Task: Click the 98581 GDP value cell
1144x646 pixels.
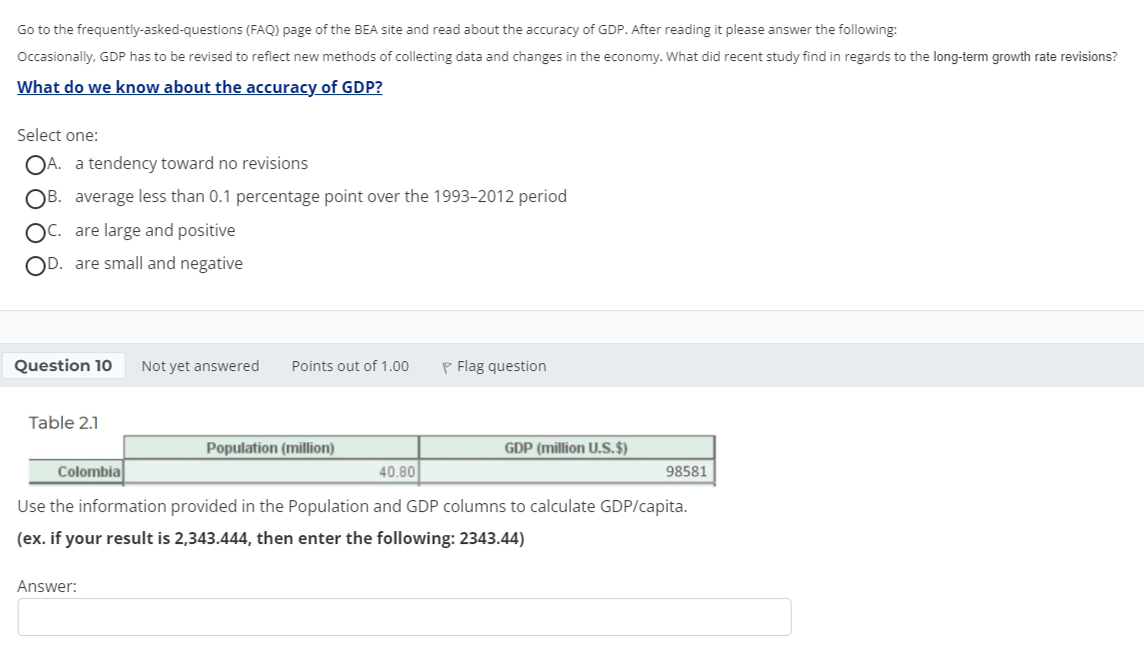Action: (567, 472)
